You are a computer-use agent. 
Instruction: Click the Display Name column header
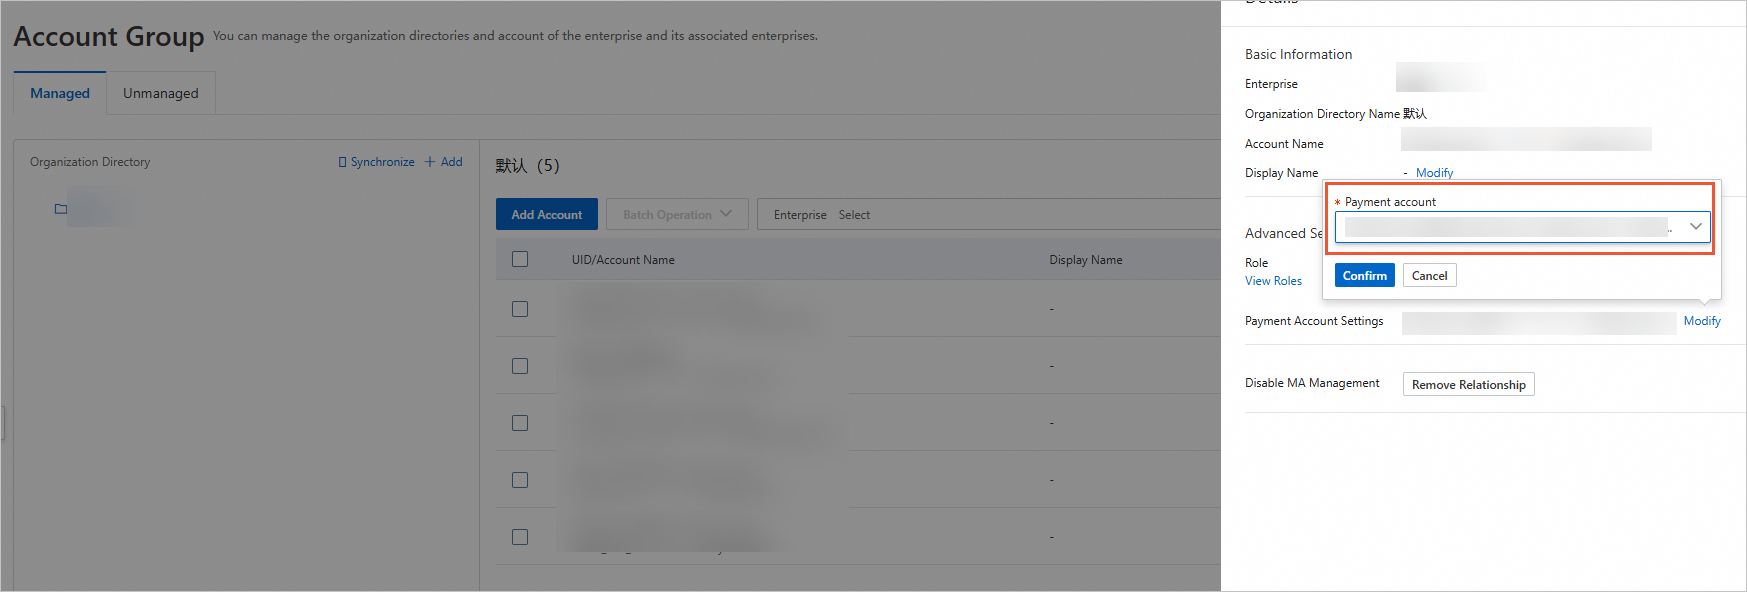pos(1086,260)
